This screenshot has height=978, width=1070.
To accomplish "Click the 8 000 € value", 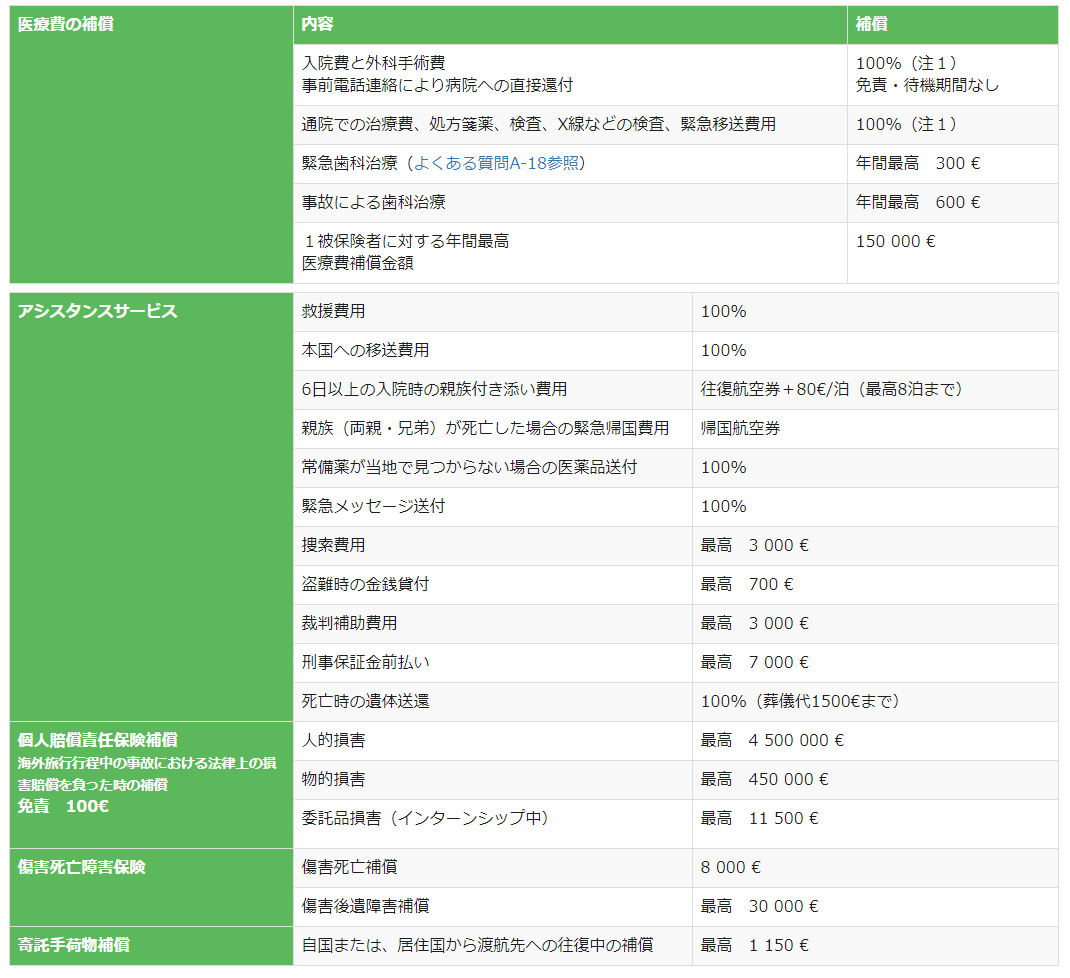I will point(730,867).
